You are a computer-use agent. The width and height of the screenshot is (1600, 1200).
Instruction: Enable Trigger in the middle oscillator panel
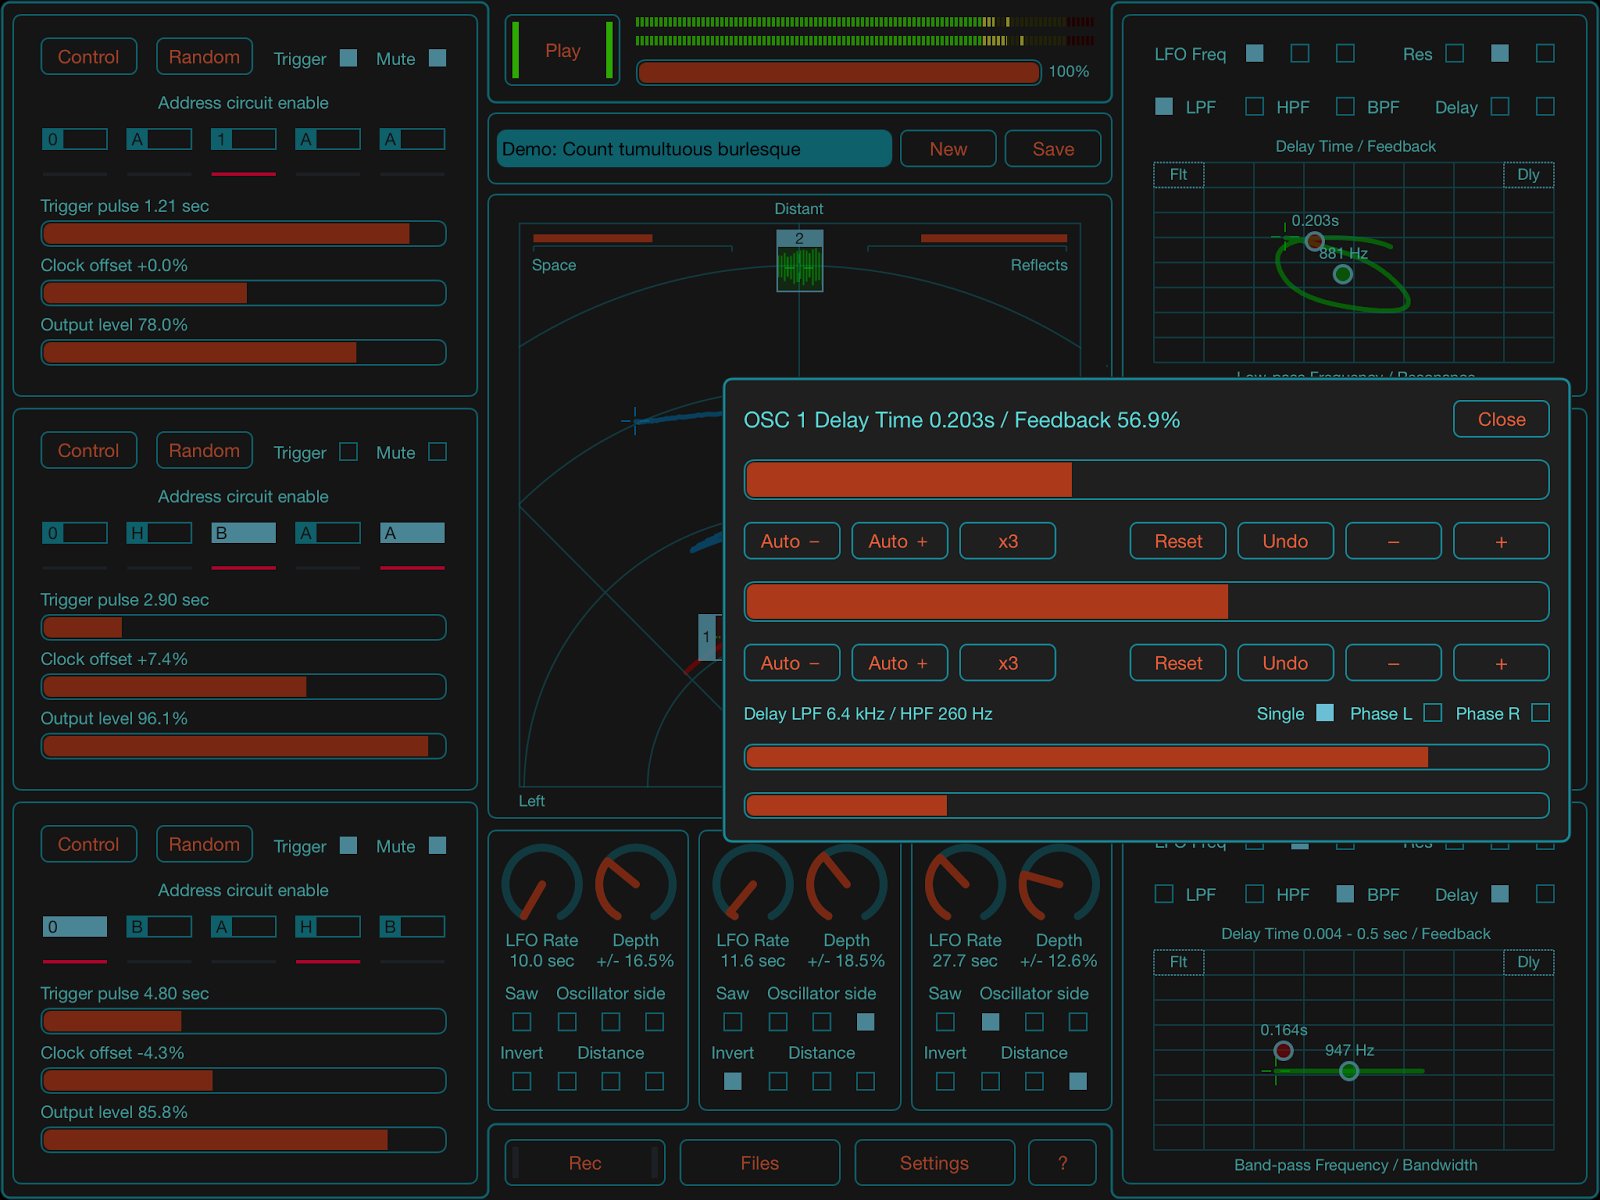[348, 452]
